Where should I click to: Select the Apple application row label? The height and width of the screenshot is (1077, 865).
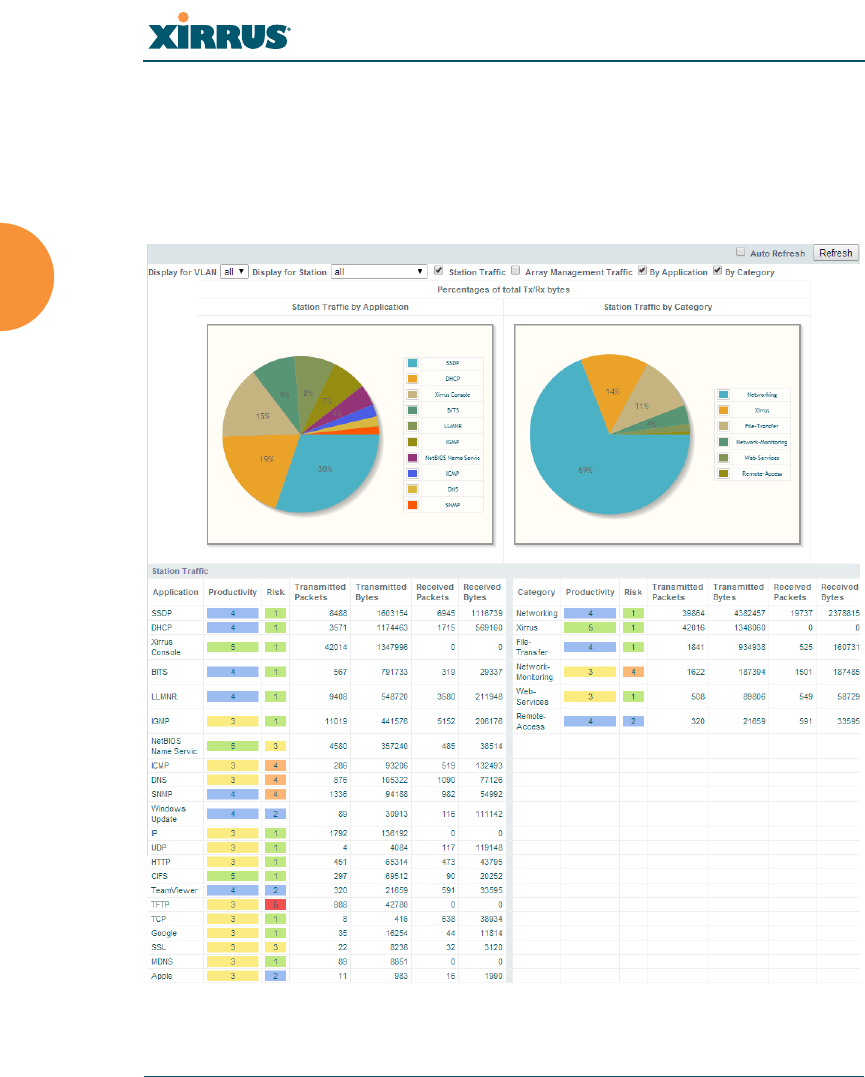[161, 976]
